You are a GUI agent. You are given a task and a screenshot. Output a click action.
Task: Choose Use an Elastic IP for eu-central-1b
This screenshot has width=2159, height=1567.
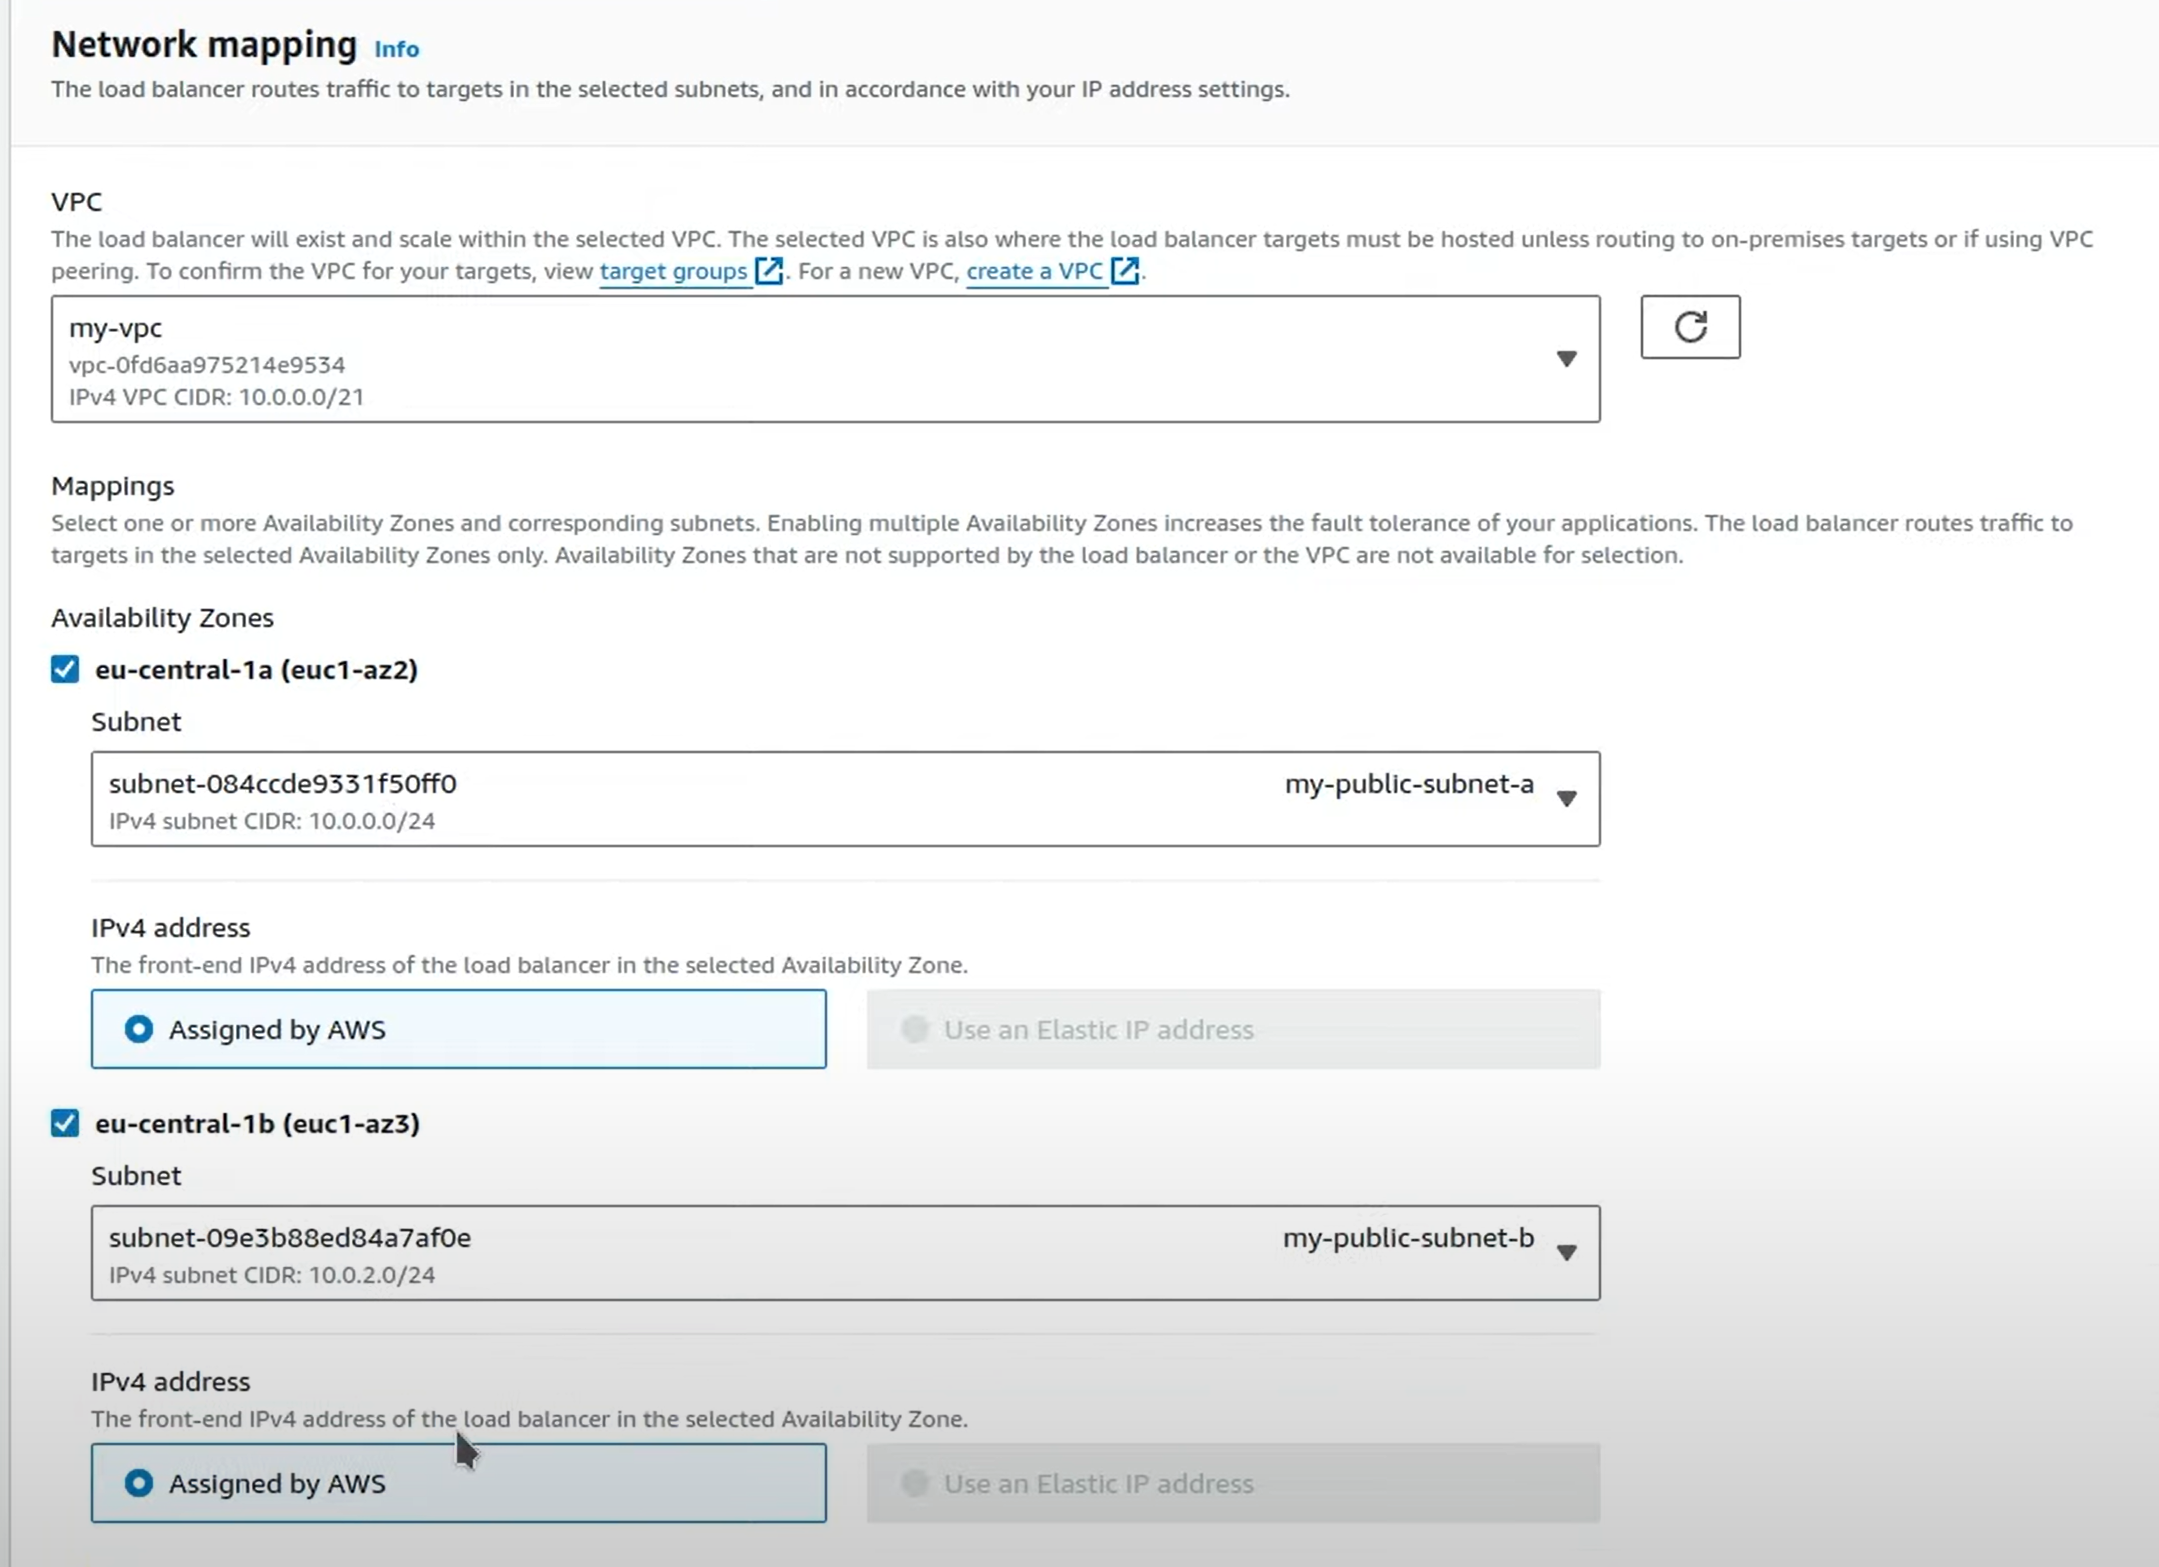[x=914, y=1483]
